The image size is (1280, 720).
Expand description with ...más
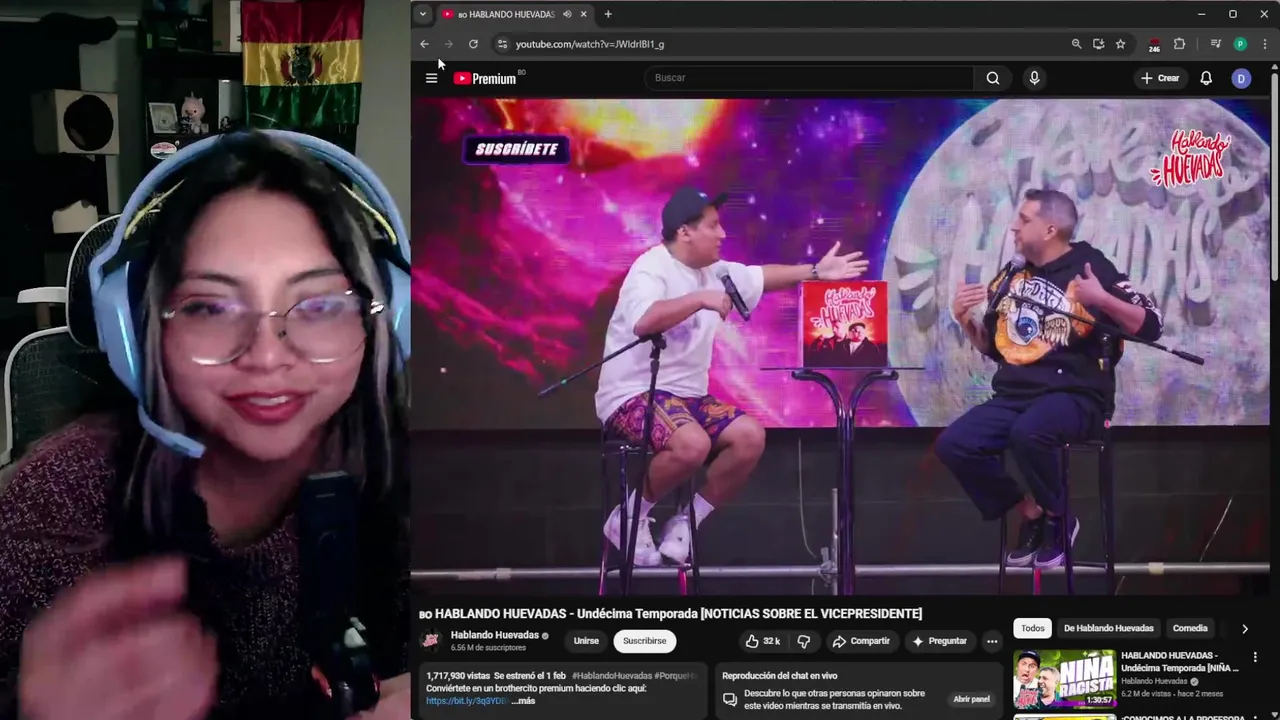523,701
